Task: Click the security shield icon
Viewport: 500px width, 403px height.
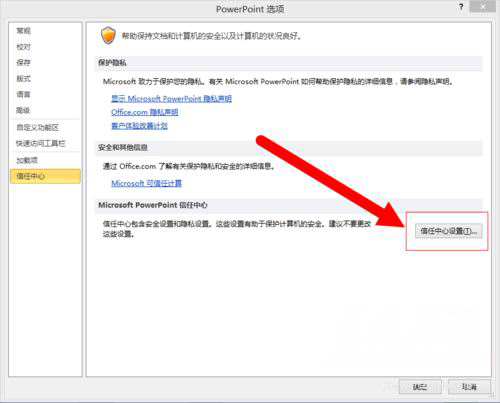Action: point(108,35)
